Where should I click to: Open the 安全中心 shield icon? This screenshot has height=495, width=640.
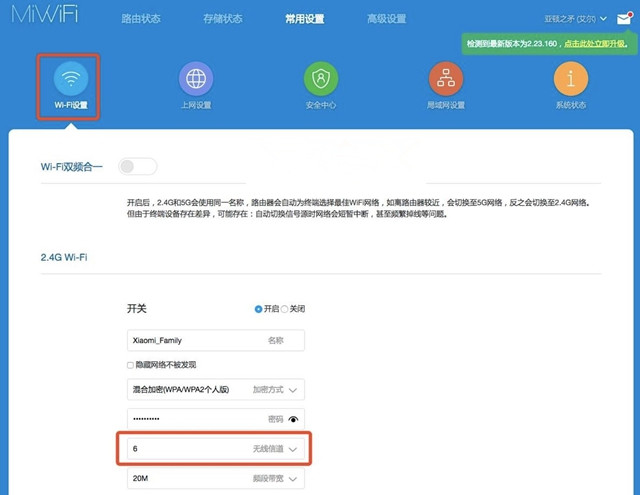point(321,78)
